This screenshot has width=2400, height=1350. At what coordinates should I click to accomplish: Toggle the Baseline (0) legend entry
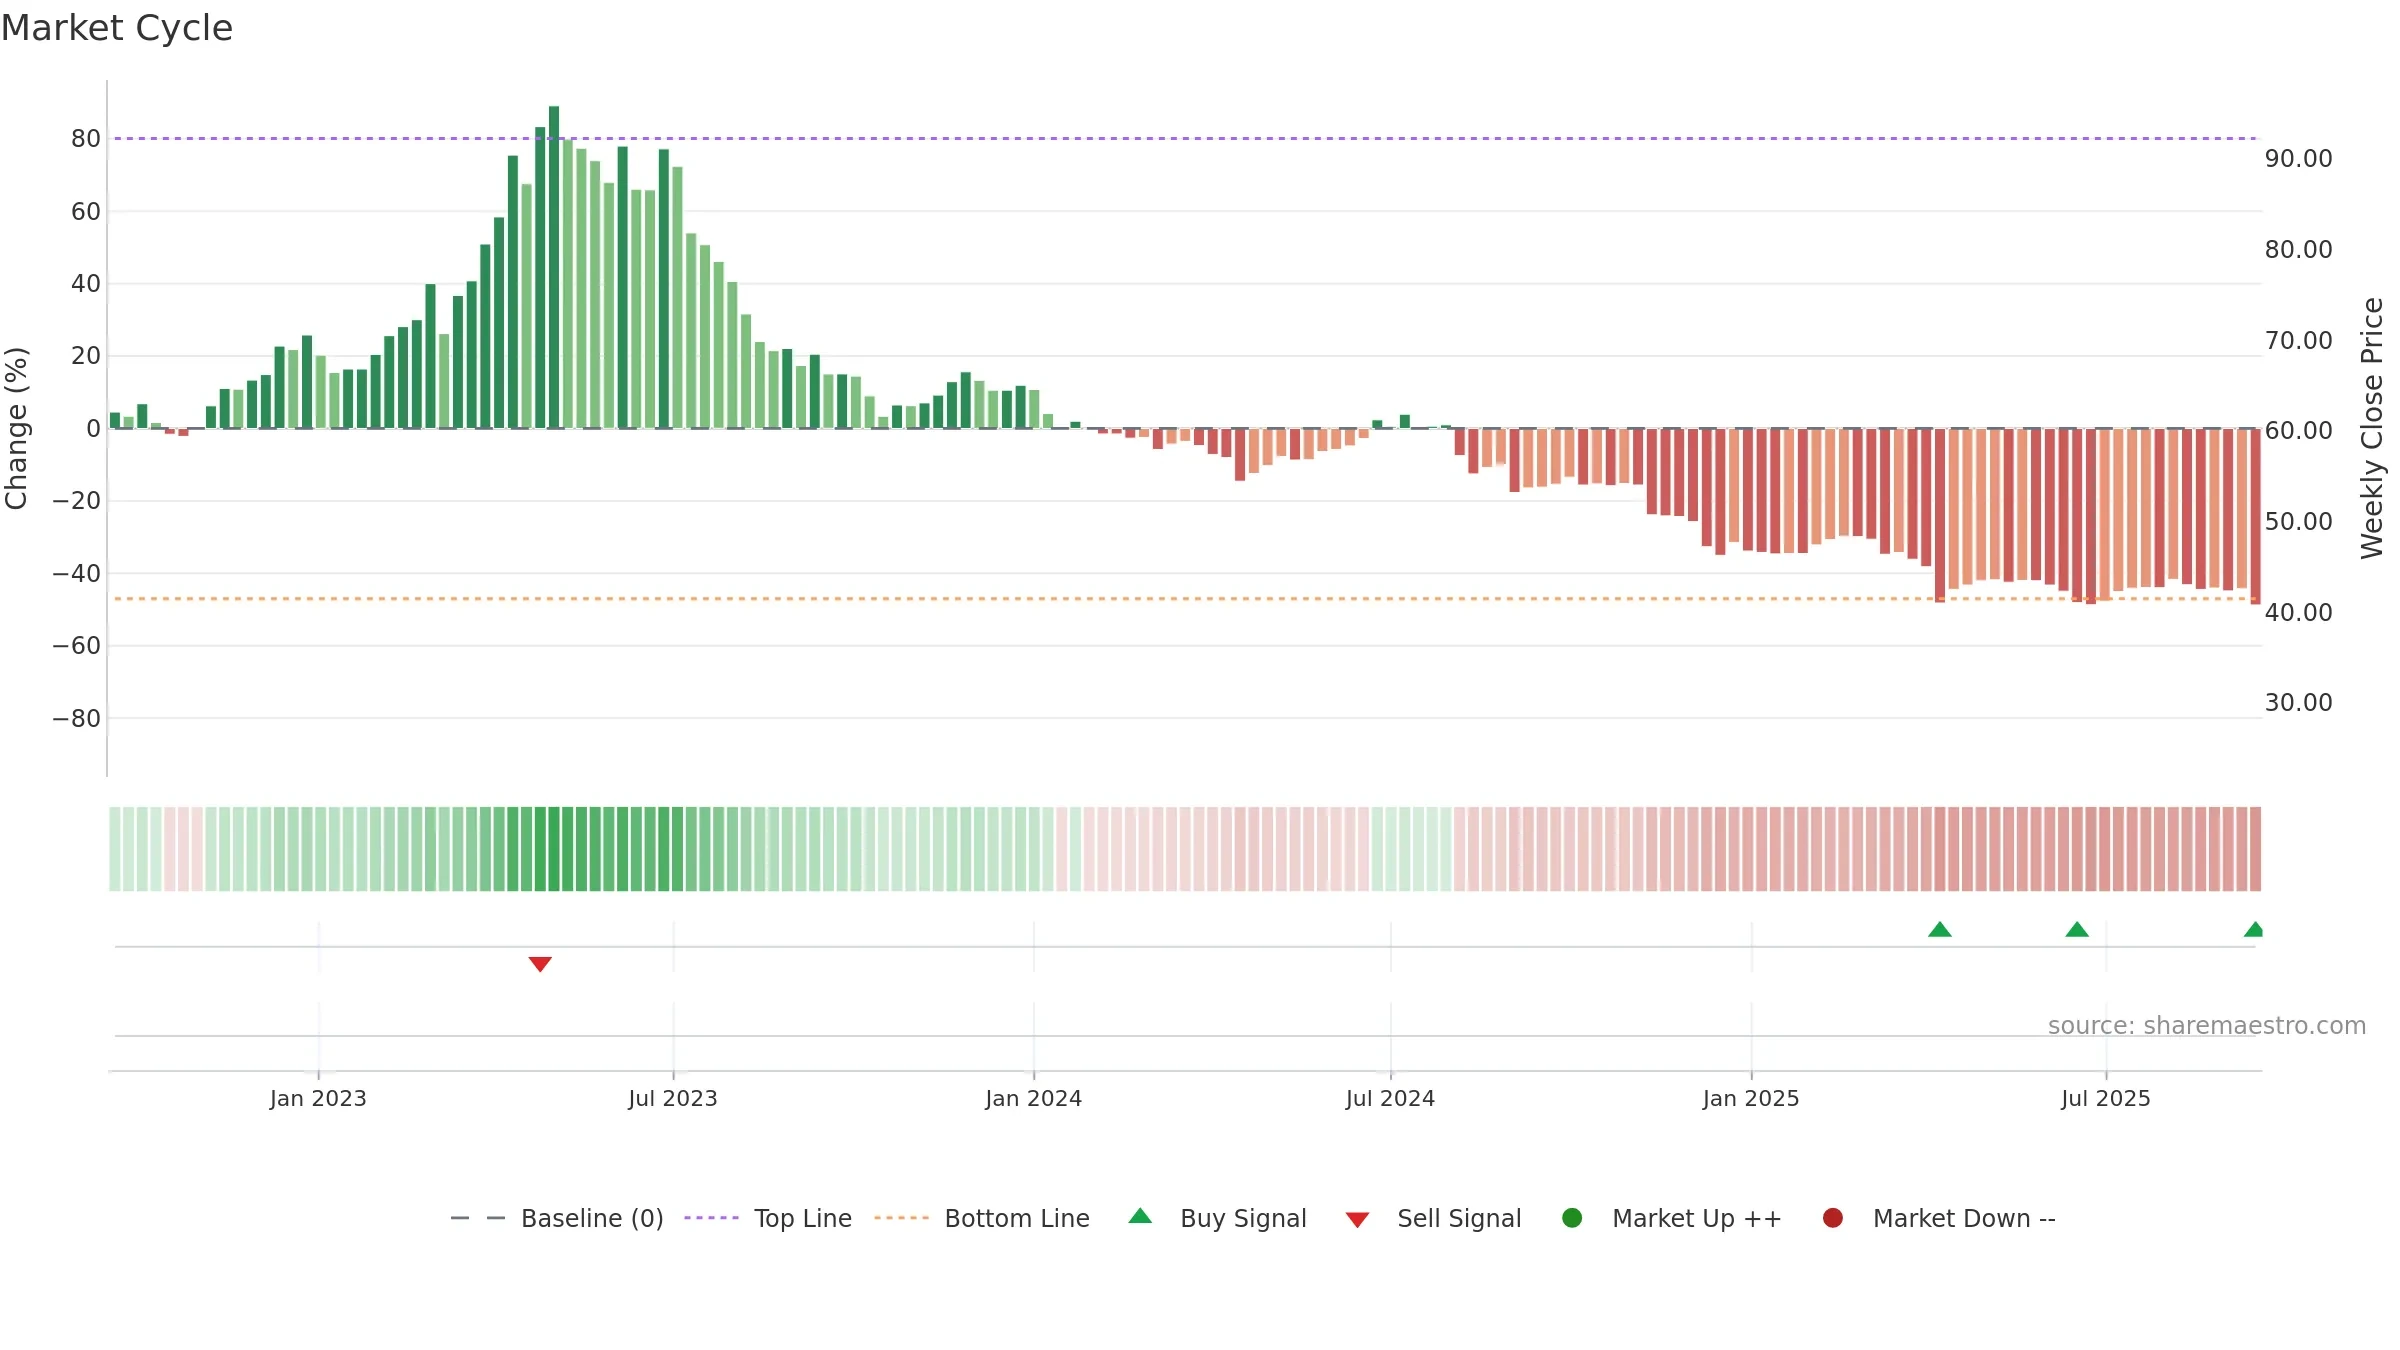[557, 1218]
